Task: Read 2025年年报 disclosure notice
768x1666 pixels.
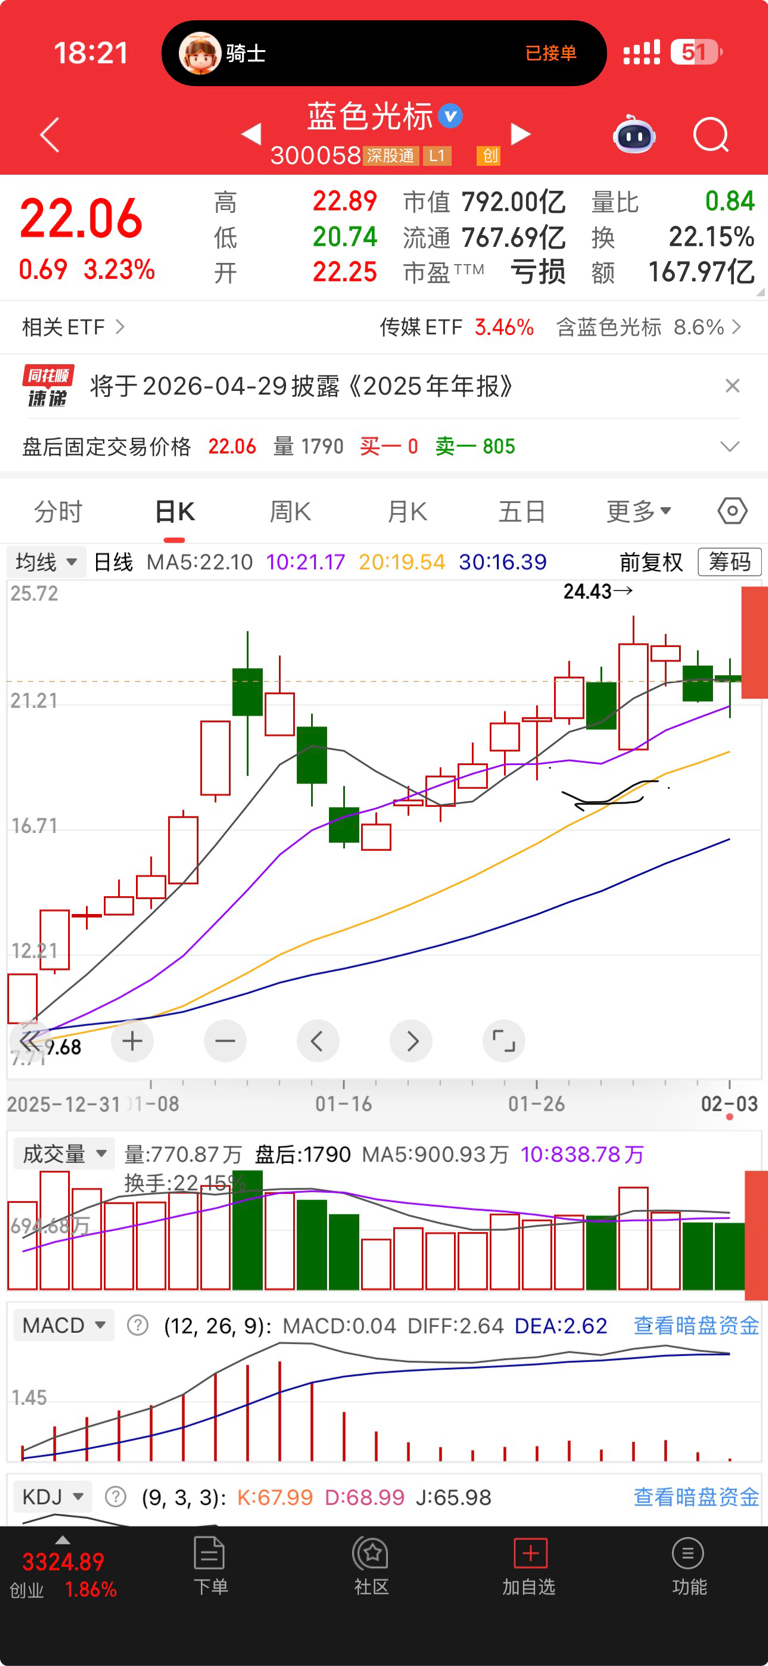Action: tap(303, 386)
